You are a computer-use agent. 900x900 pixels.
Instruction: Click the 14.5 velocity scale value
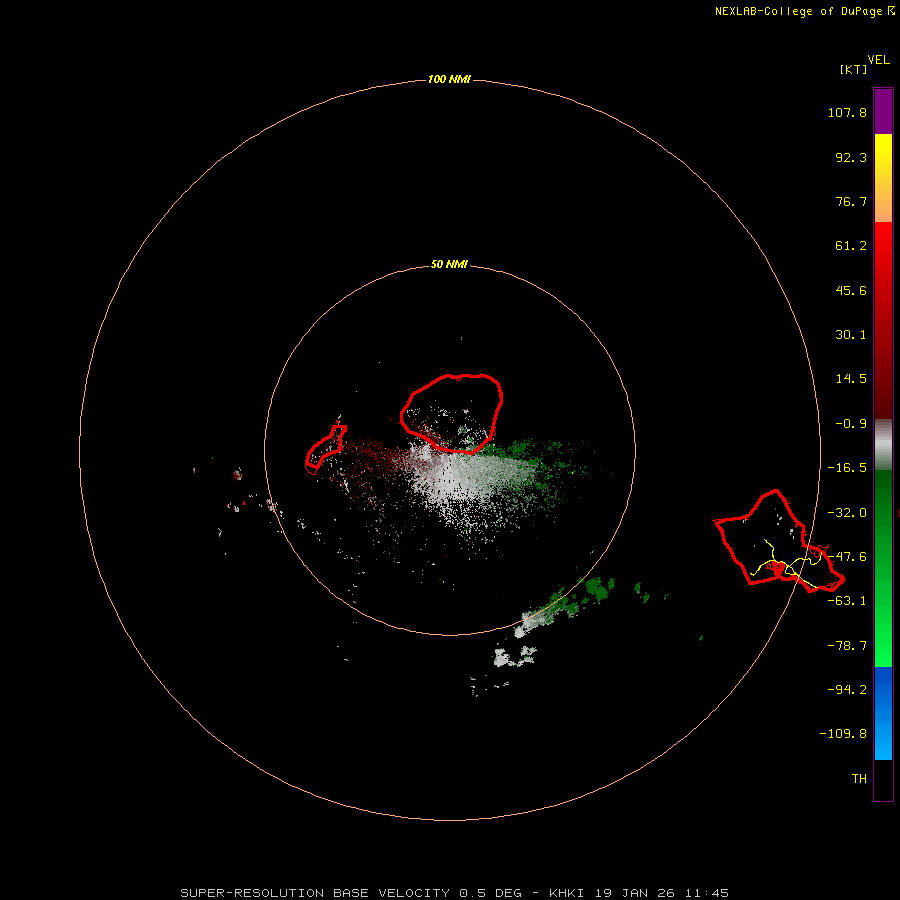(x=851, y=379)
